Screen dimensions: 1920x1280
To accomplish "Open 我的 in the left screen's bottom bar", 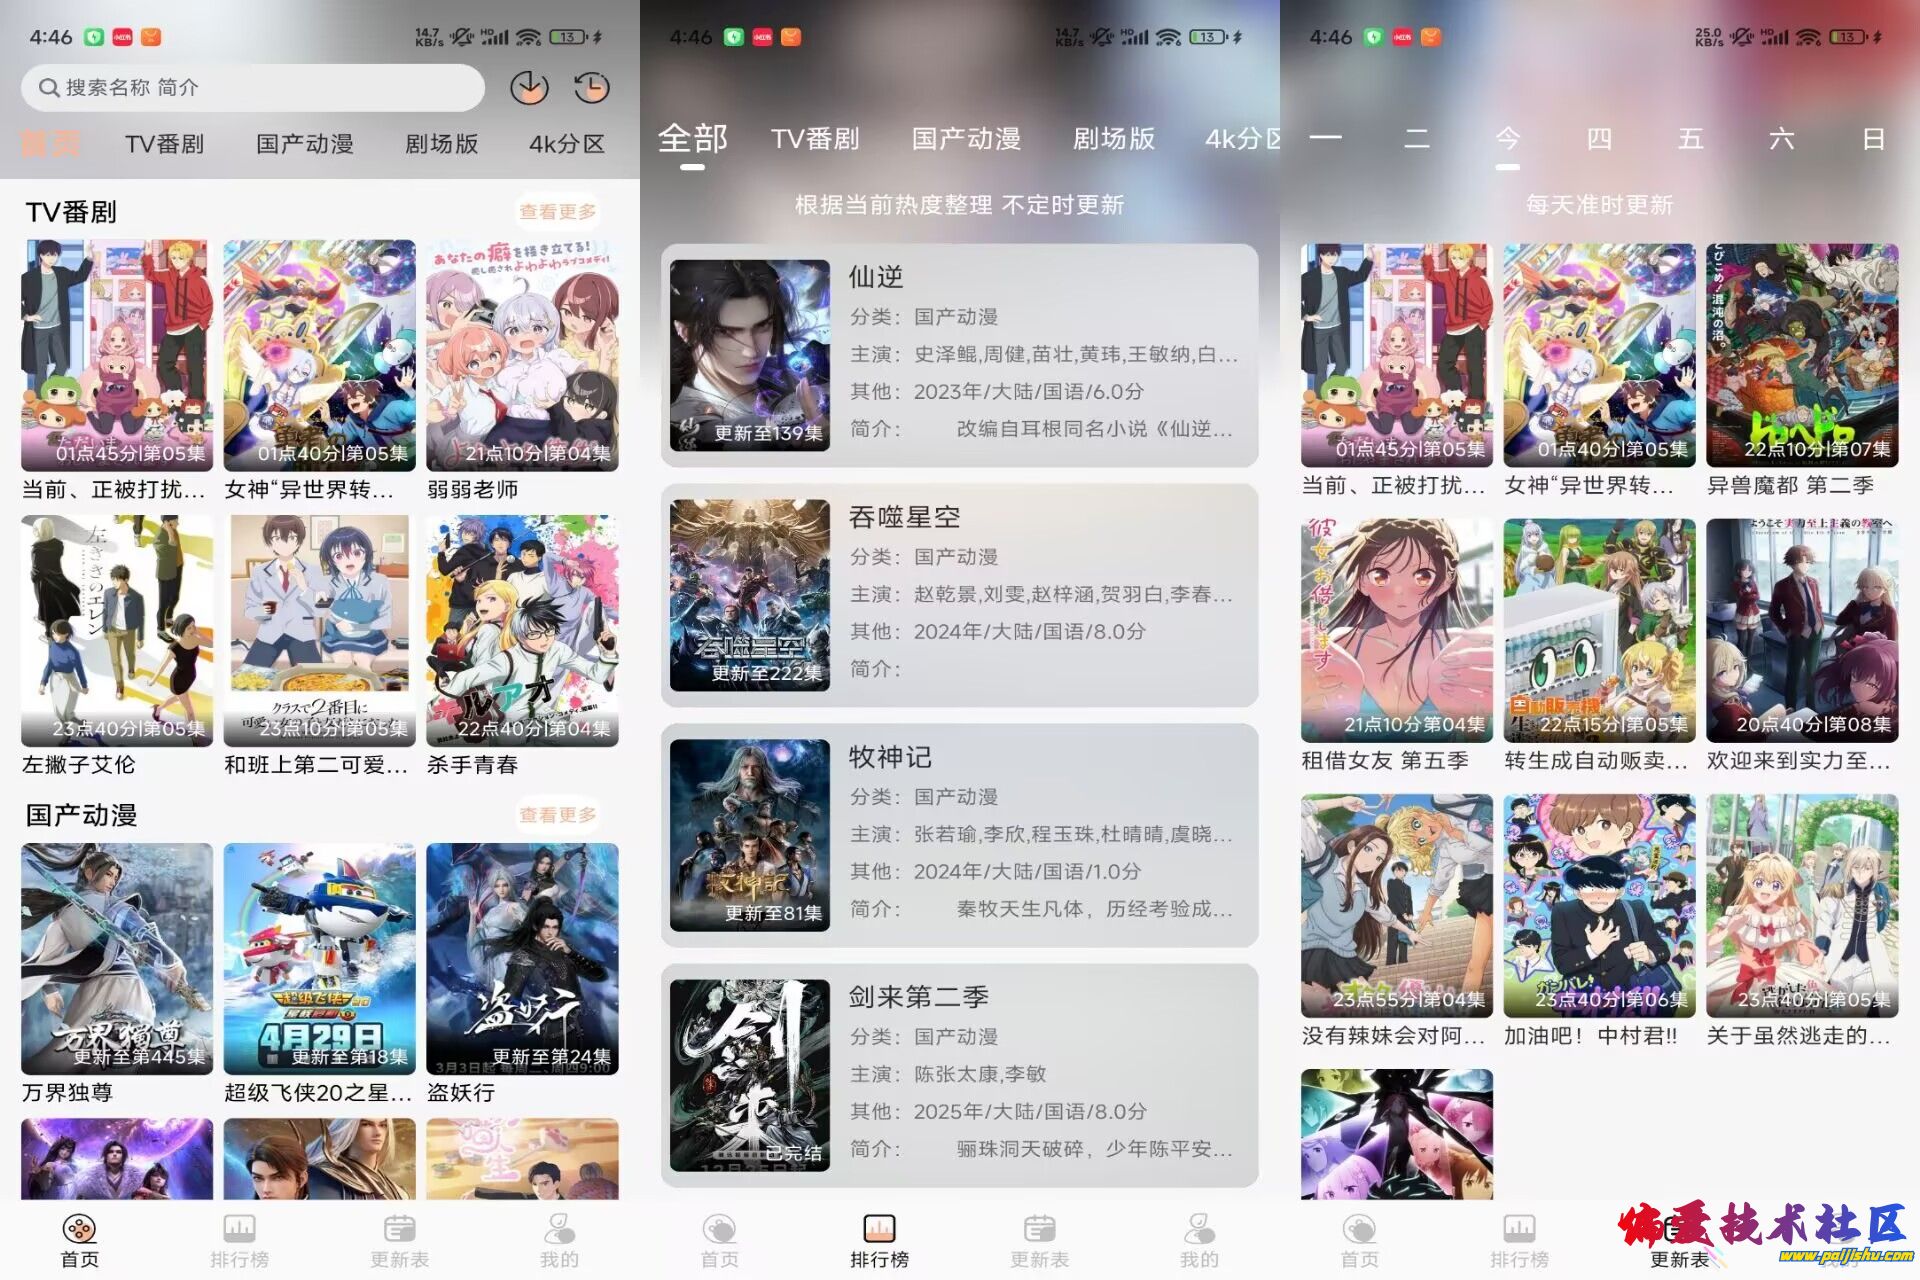I will [x=559, y=1241].
